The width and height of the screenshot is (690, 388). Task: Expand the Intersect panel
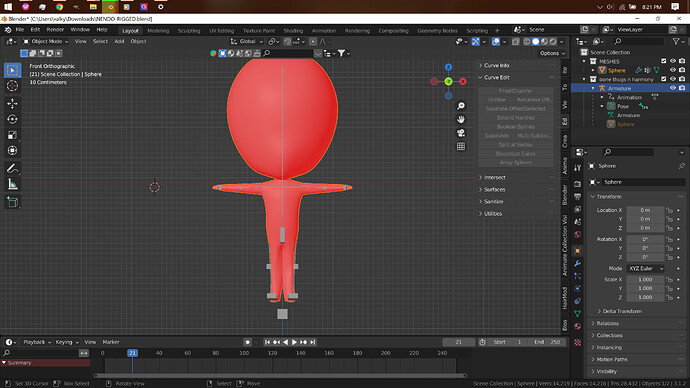click(495, 177)
